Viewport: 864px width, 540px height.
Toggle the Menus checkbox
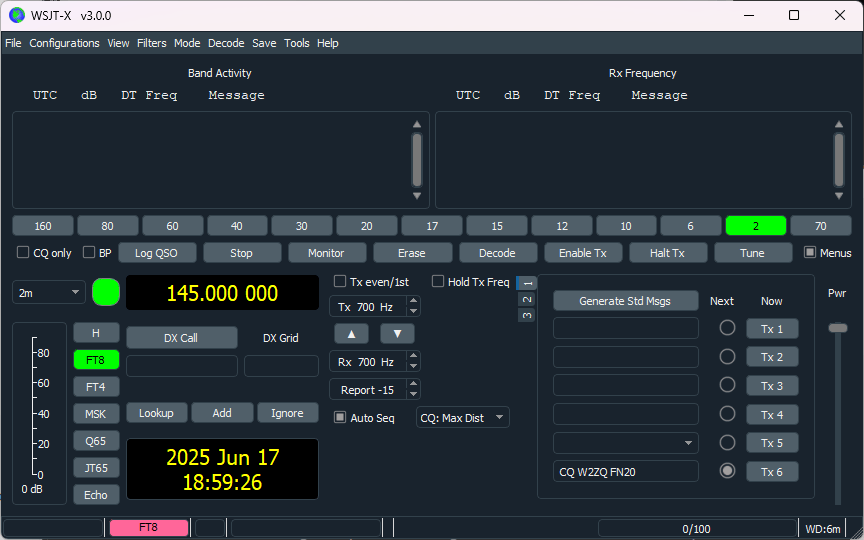click(809, 252)
